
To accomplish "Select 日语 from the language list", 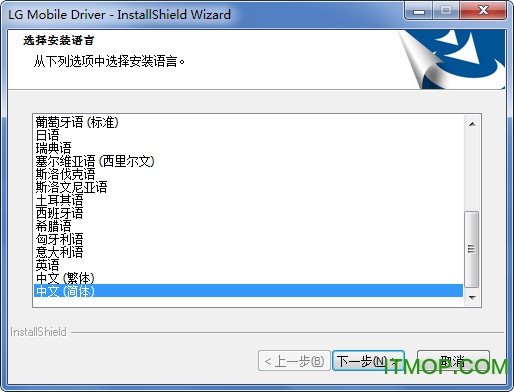I will click(248, 135).
